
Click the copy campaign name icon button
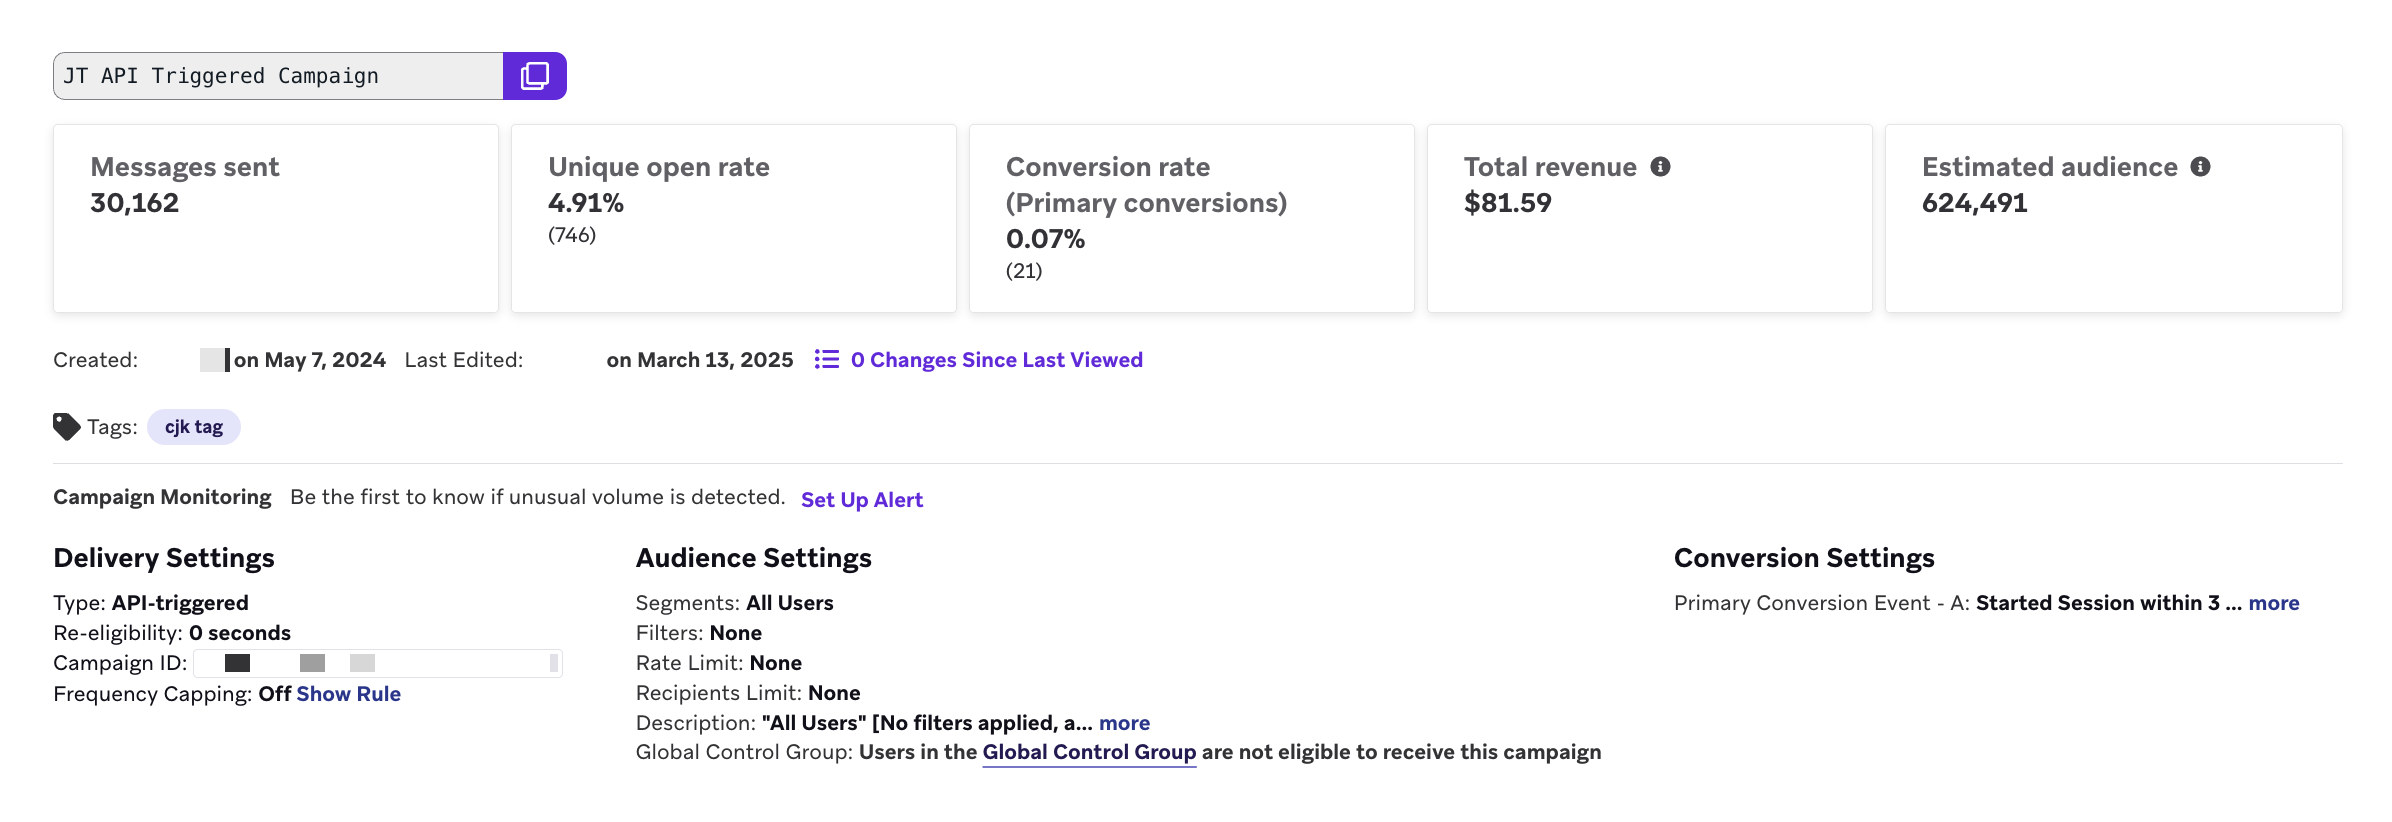(x=535, y=76)
